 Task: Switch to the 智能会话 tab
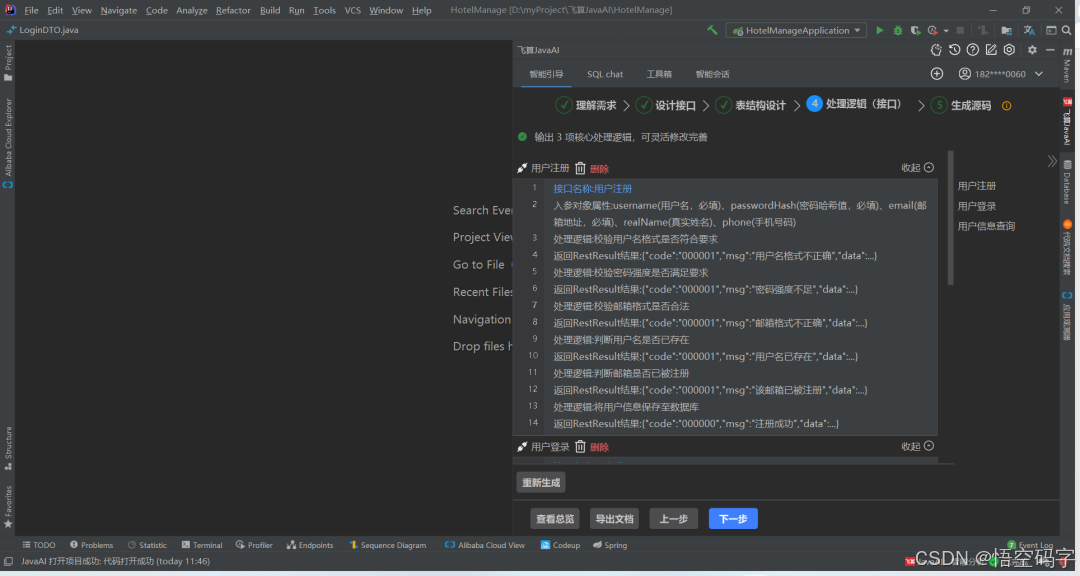click(x=712, y=74)
